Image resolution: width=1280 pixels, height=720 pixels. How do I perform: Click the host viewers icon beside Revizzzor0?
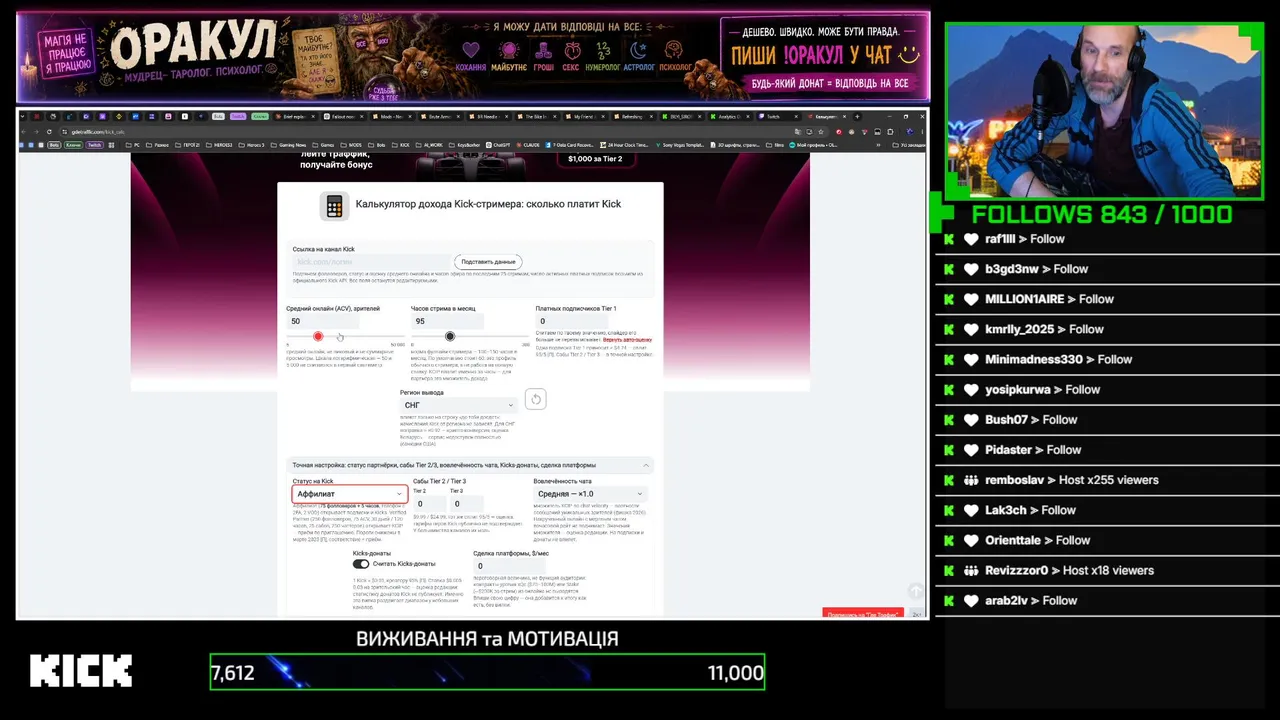[x=971, y=570]
